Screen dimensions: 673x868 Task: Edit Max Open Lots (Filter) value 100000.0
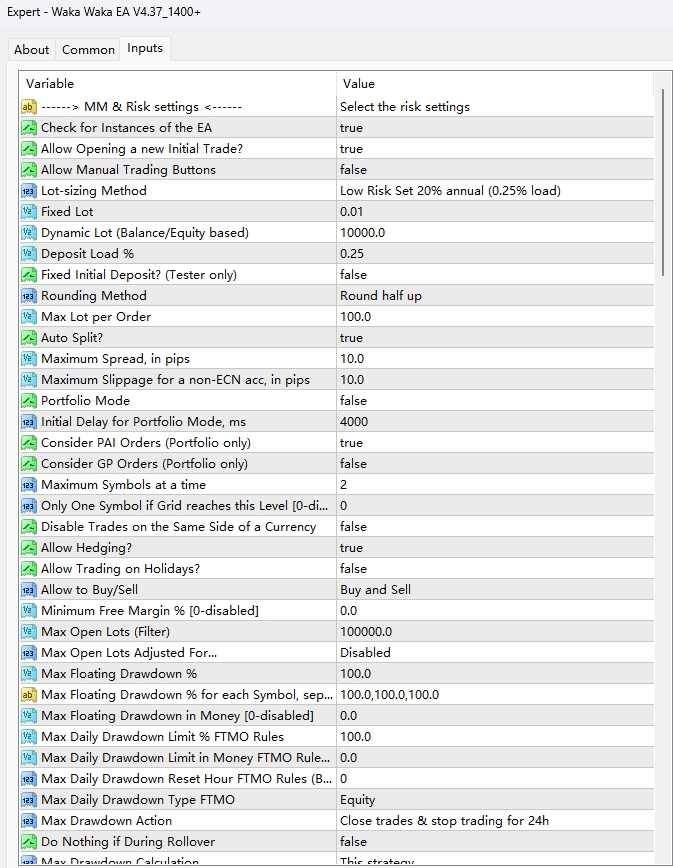coord(495,632)
